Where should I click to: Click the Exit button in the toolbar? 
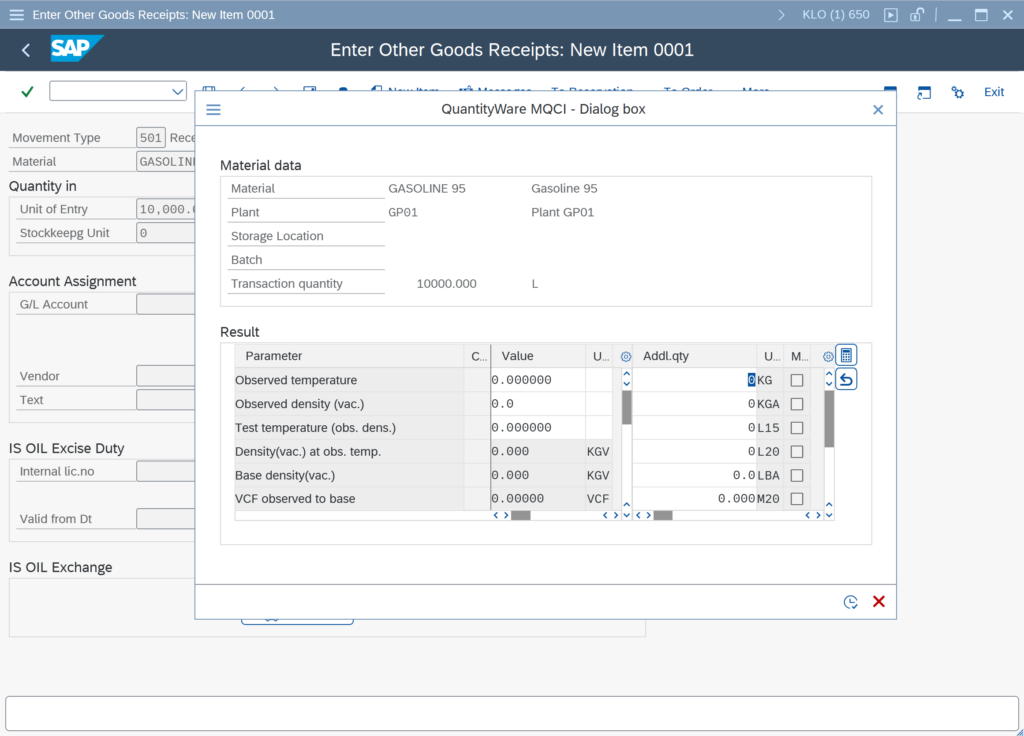point(994,92)
